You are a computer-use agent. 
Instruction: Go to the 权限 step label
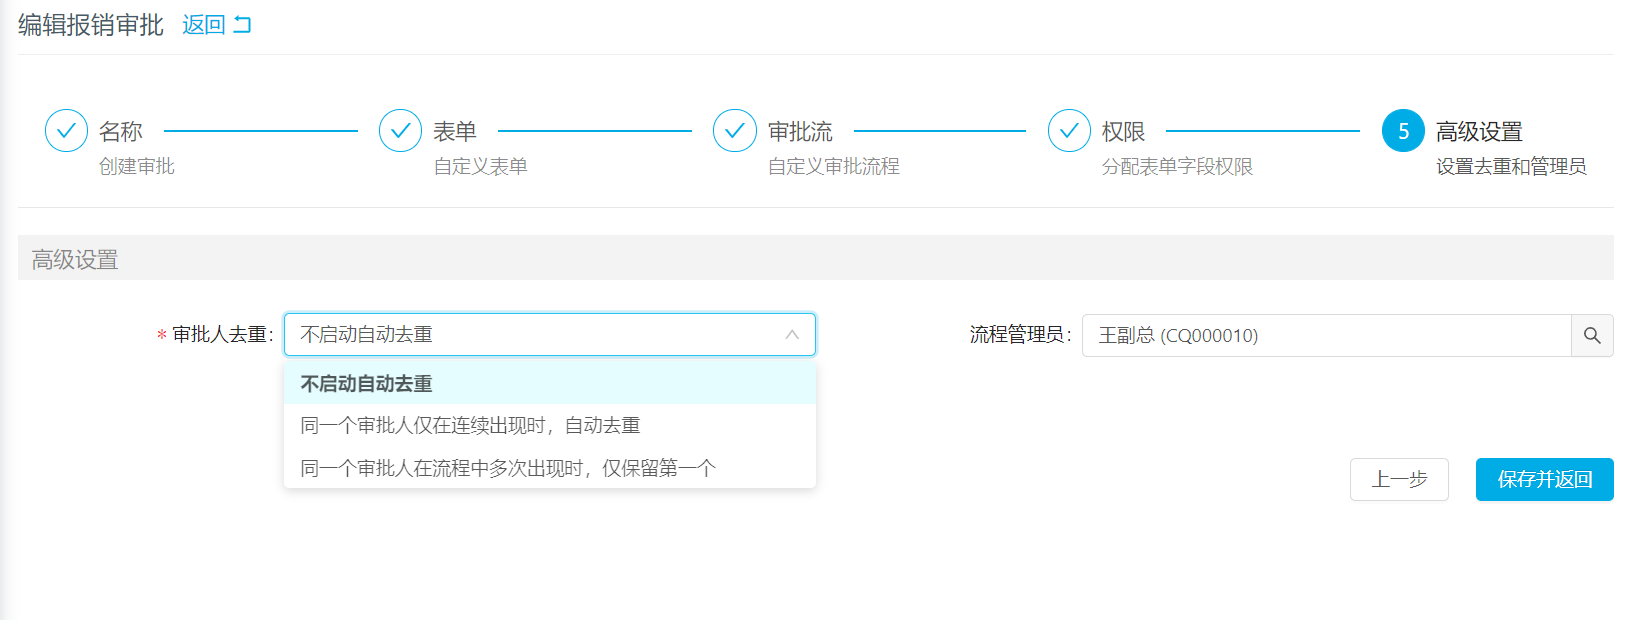click(x=1123, y=131)
